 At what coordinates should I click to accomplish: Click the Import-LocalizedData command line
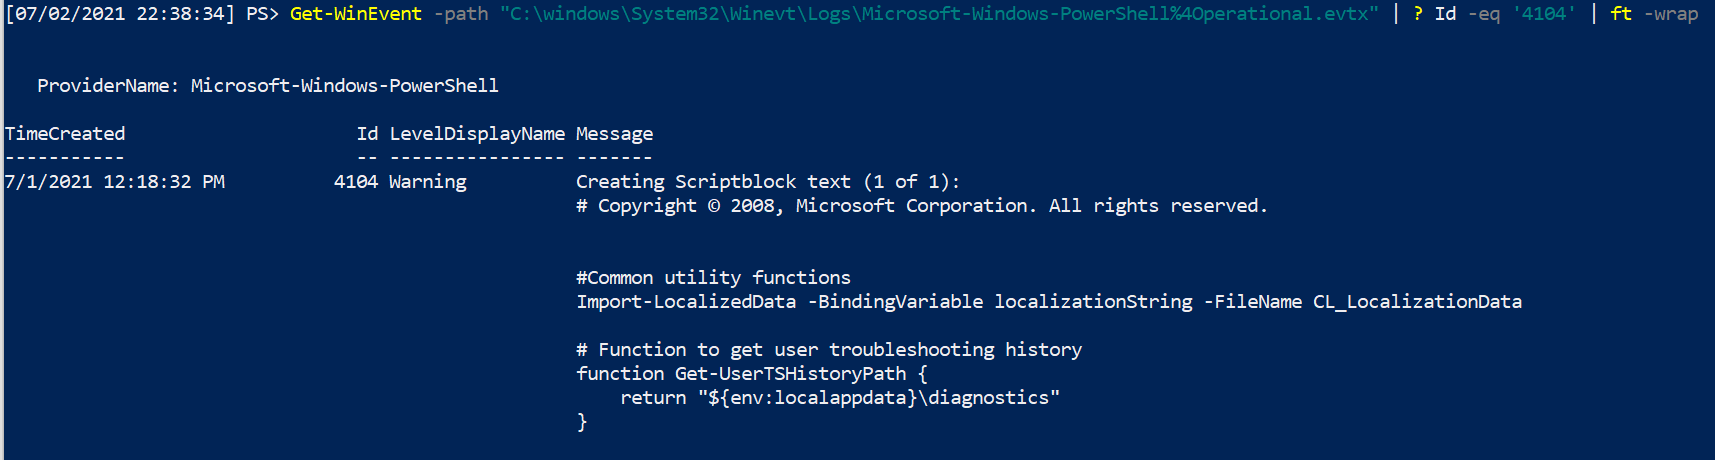point(1048,302)
